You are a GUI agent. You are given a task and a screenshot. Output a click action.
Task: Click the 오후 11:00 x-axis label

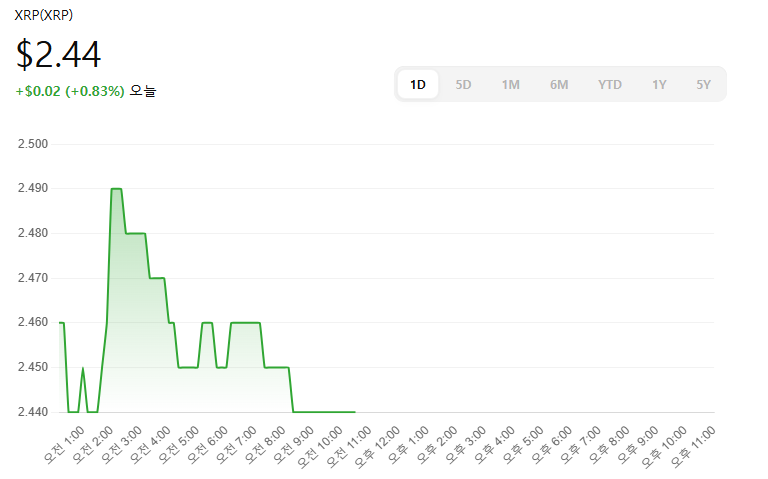693,447
